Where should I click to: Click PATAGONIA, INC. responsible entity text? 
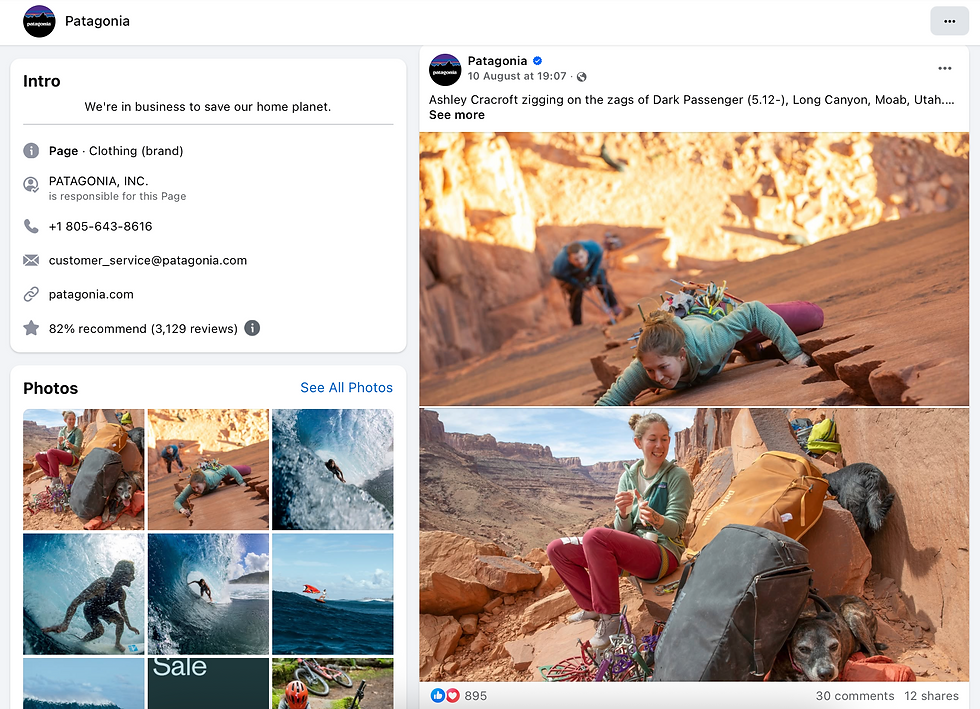[x=99, y=181]
